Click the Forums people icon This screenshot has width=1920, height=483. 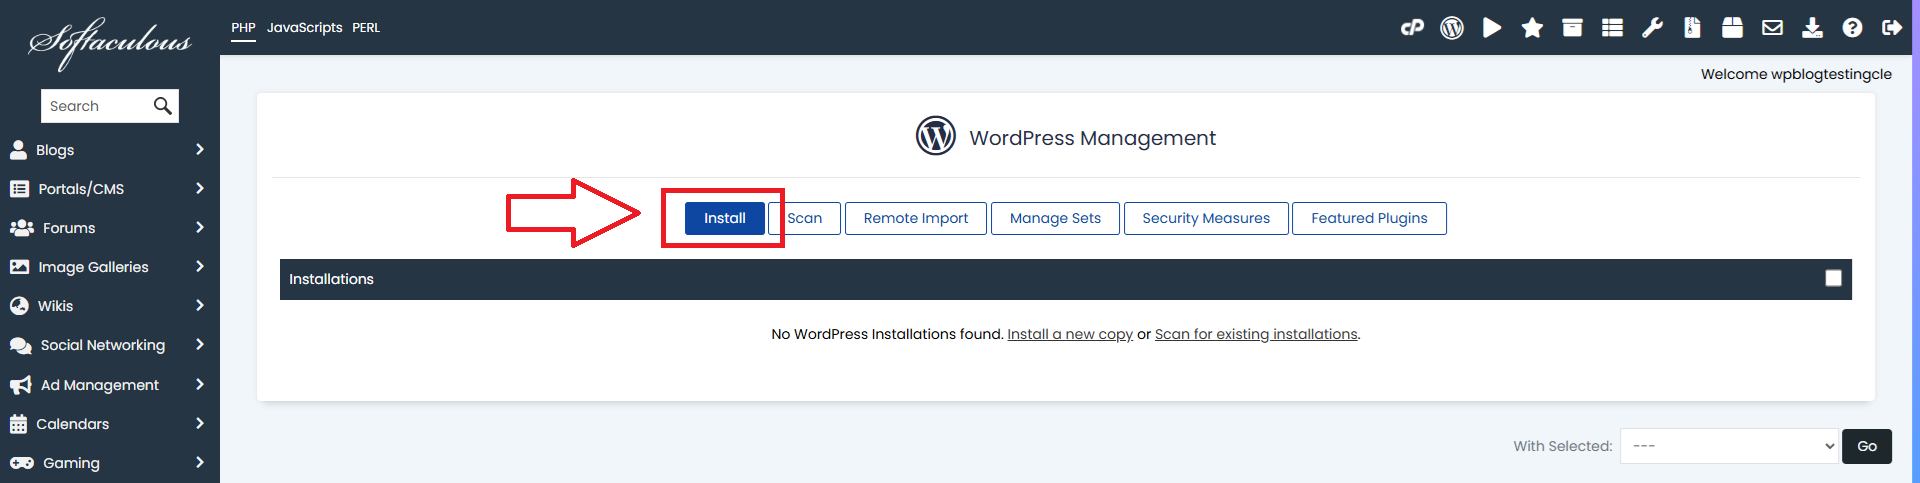(22, 228)
